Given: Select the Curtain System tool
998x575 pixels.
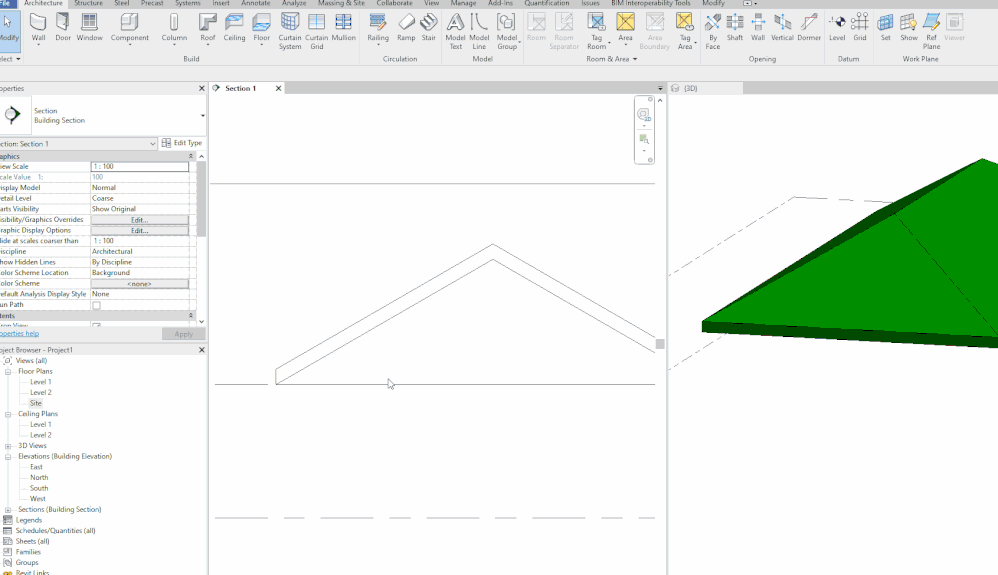Looking at the screenshot, I should click(x=290, y=31).
